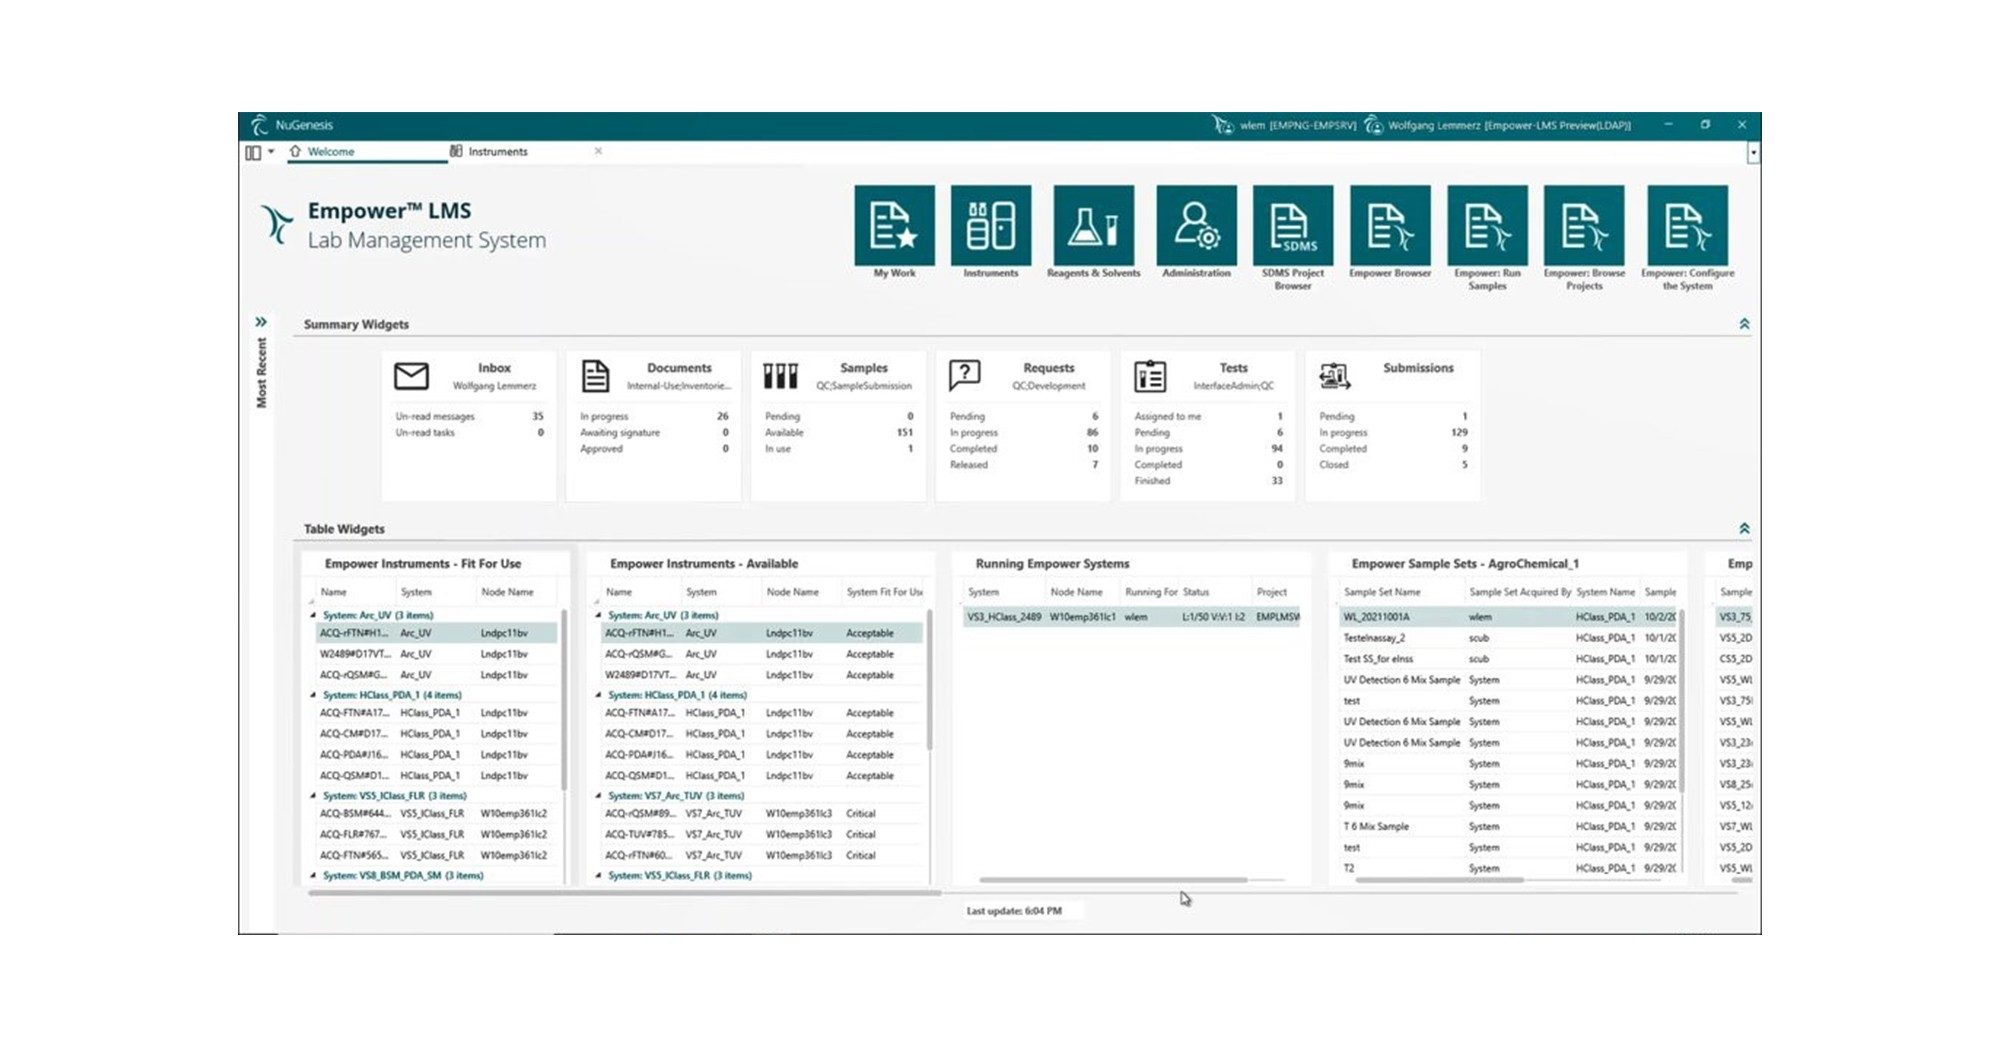The image size is (2000, 1047).
Task: Open SDMS Project Browser tile
Action: coord(1292,225)
